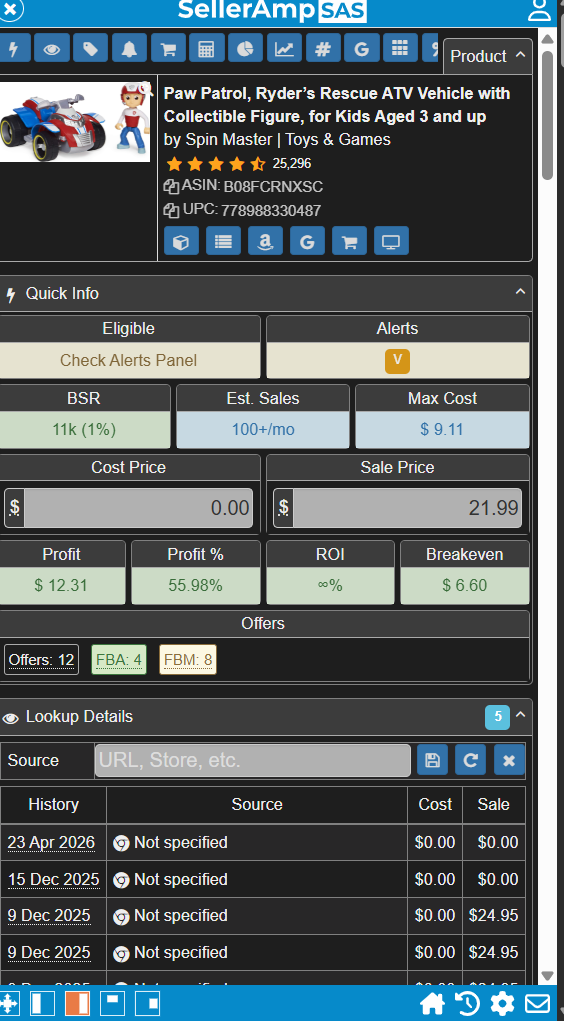Click the grid toolbar icon
Screen dimensions: 564x1021
[x=400, y=48]
